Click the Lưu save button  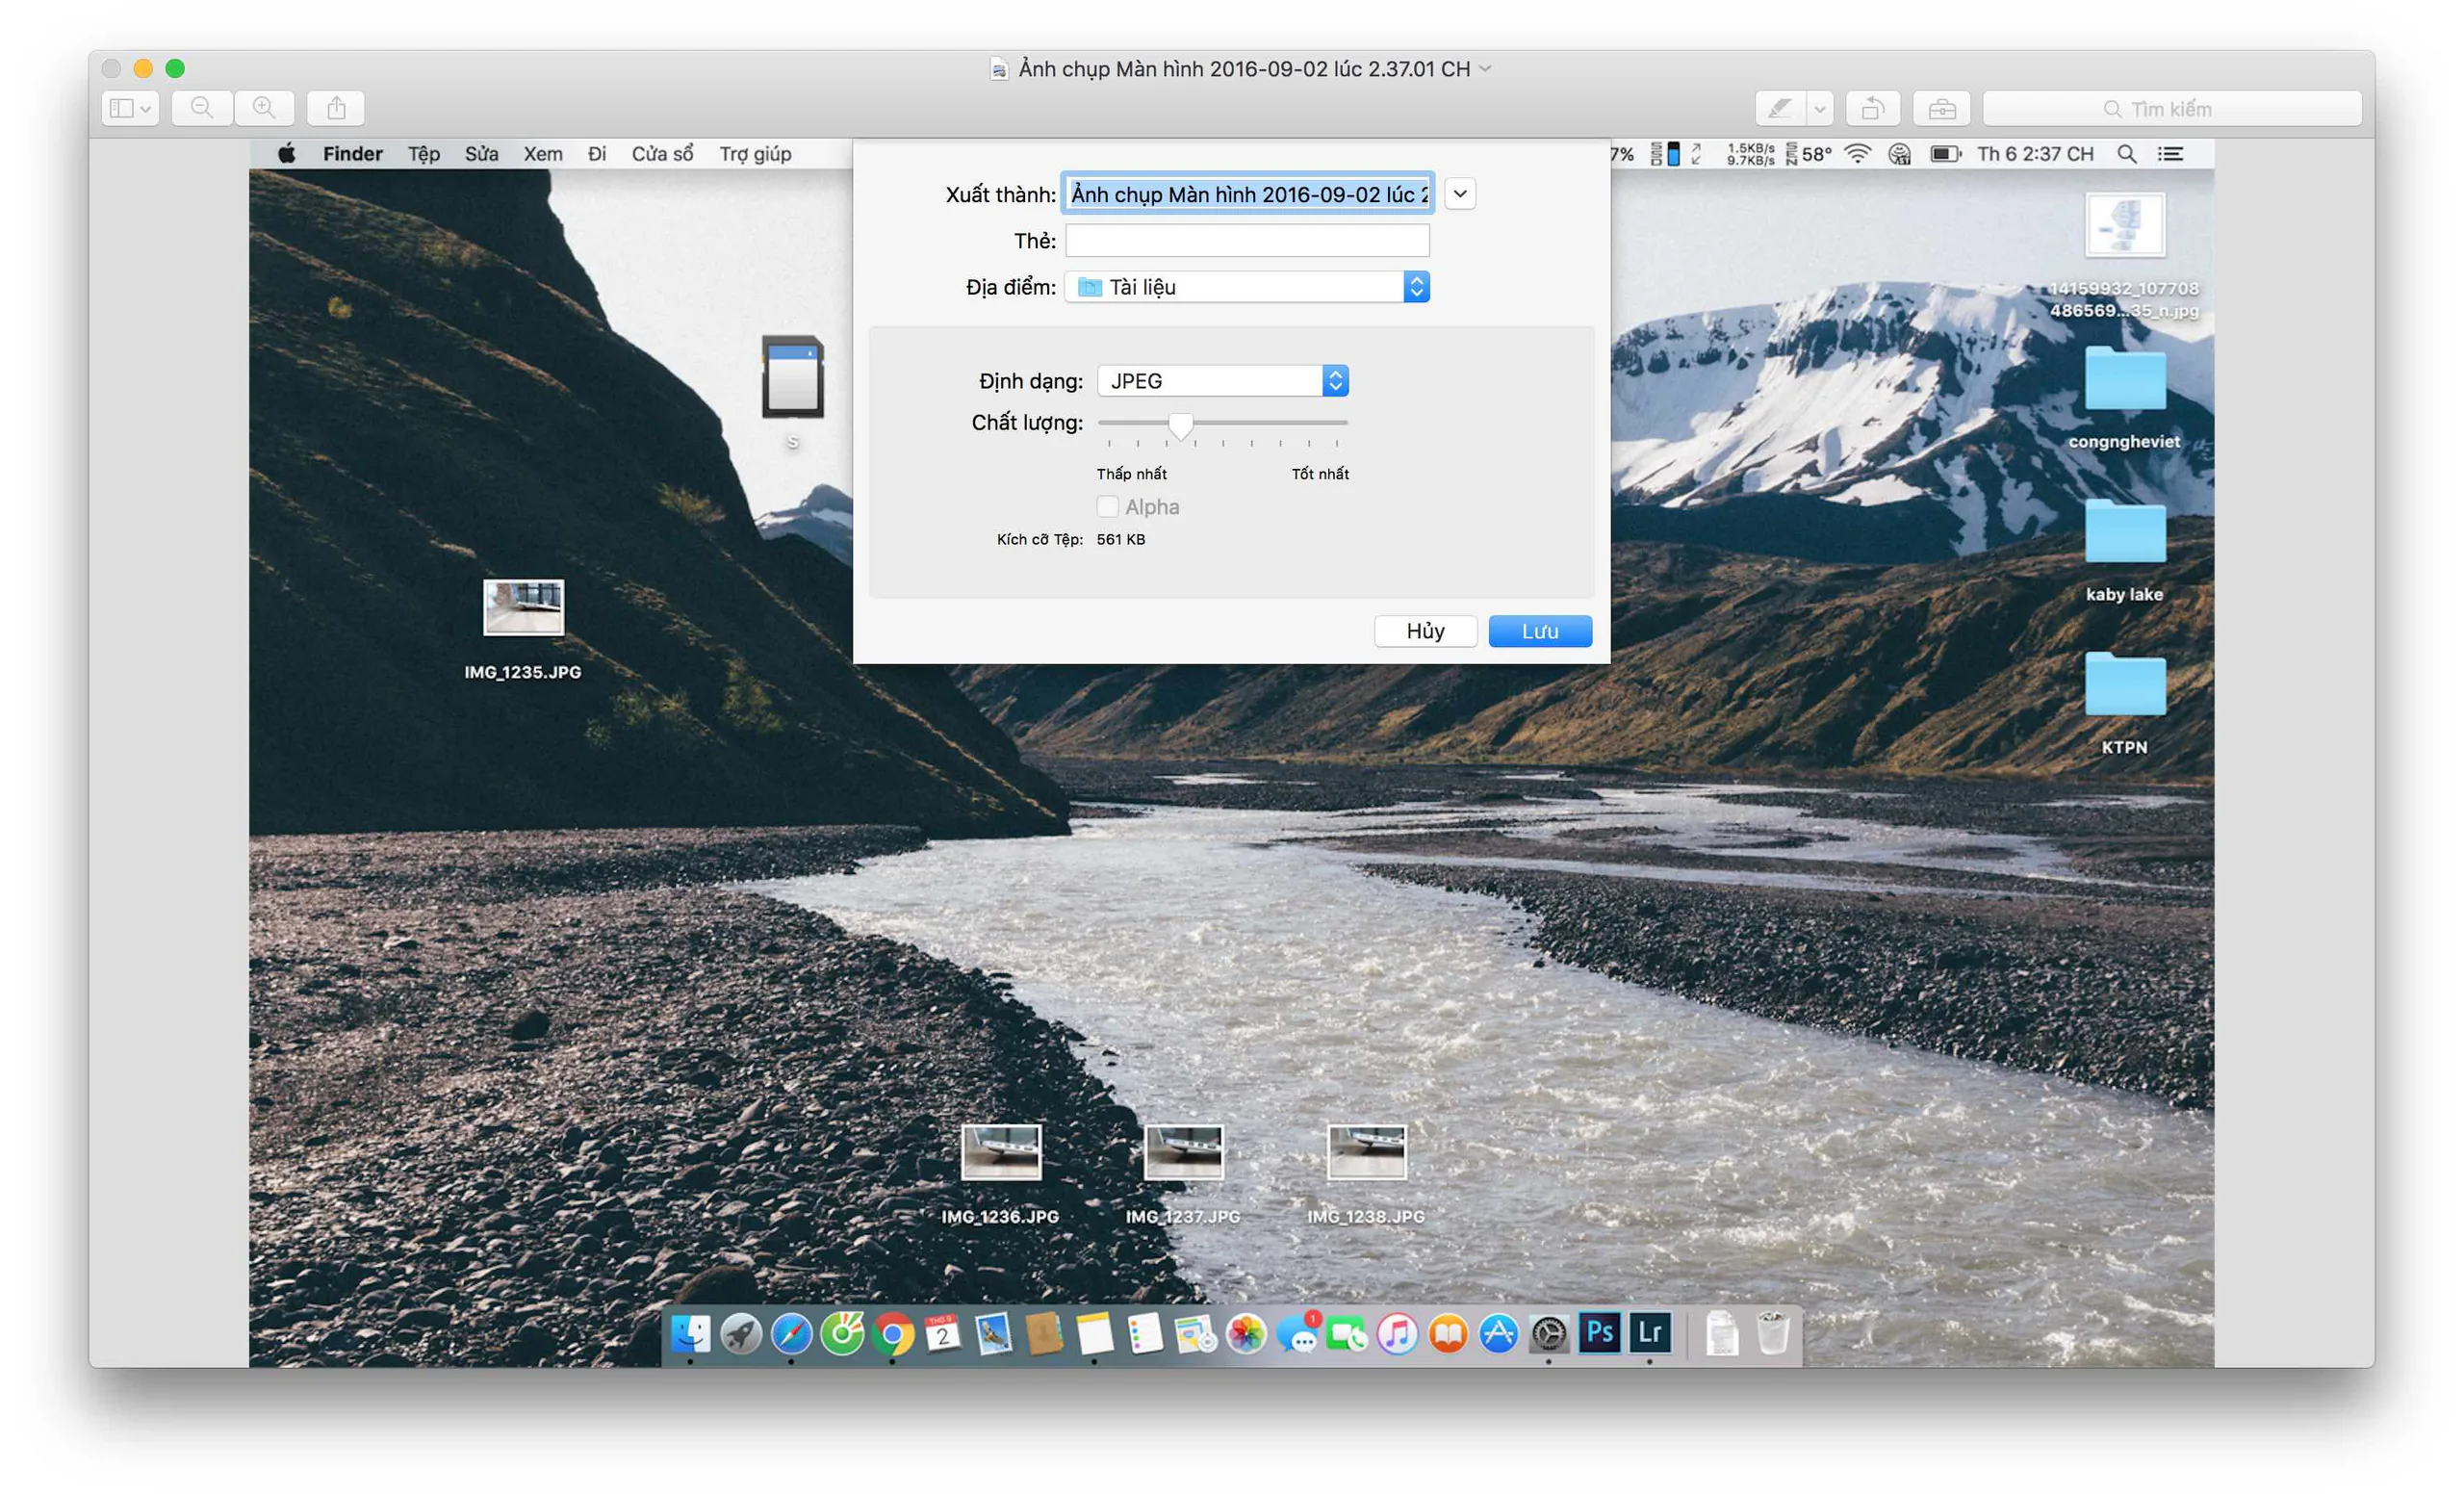point(1540,631)
